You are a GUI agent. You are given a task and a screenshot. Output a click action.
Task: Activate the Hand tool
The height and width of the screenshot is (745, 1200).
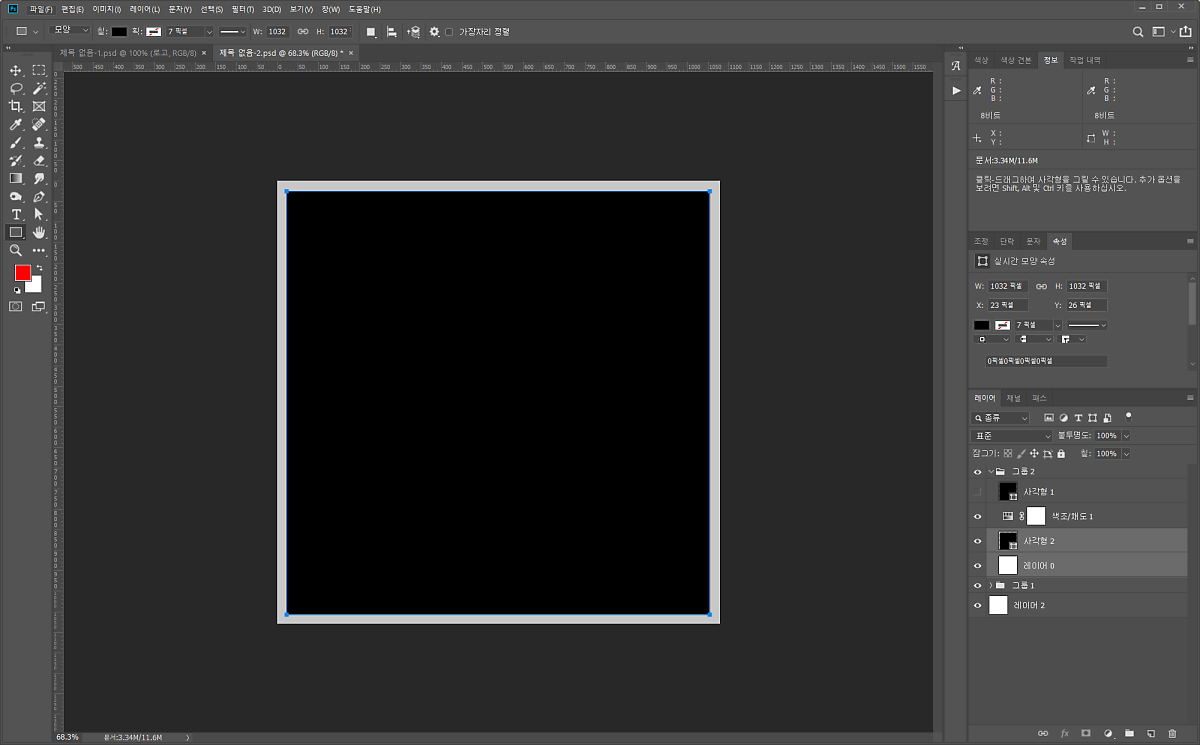tap(39, 232)
